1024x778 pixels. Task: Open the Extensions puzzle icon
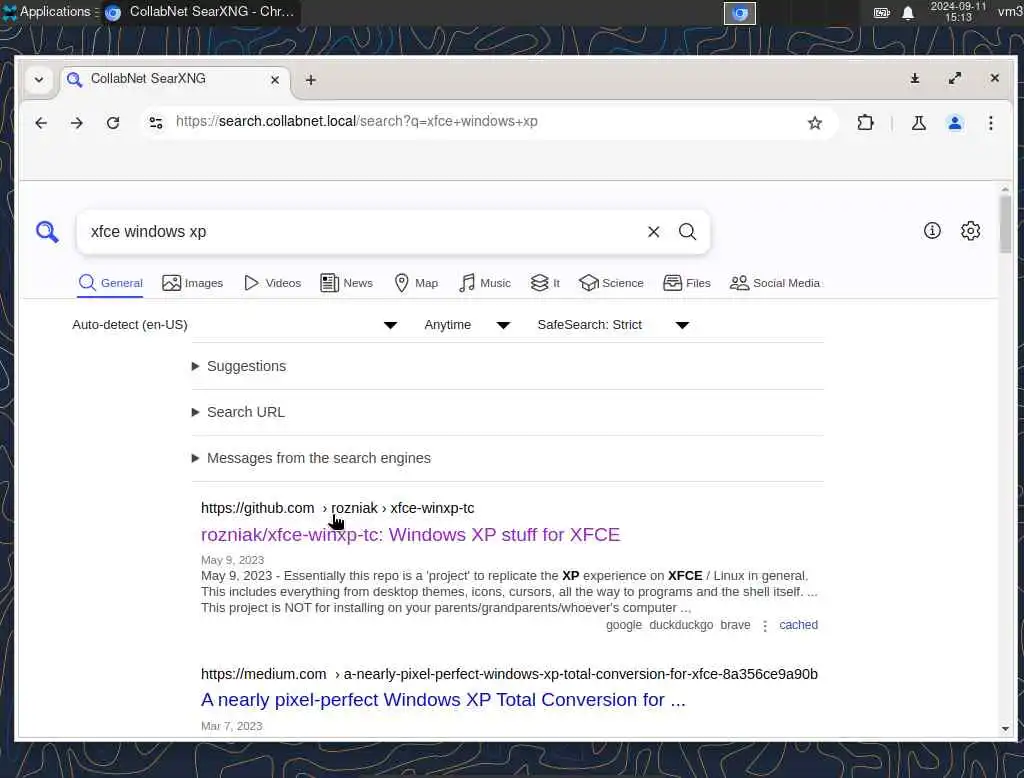tap(865, 123)
